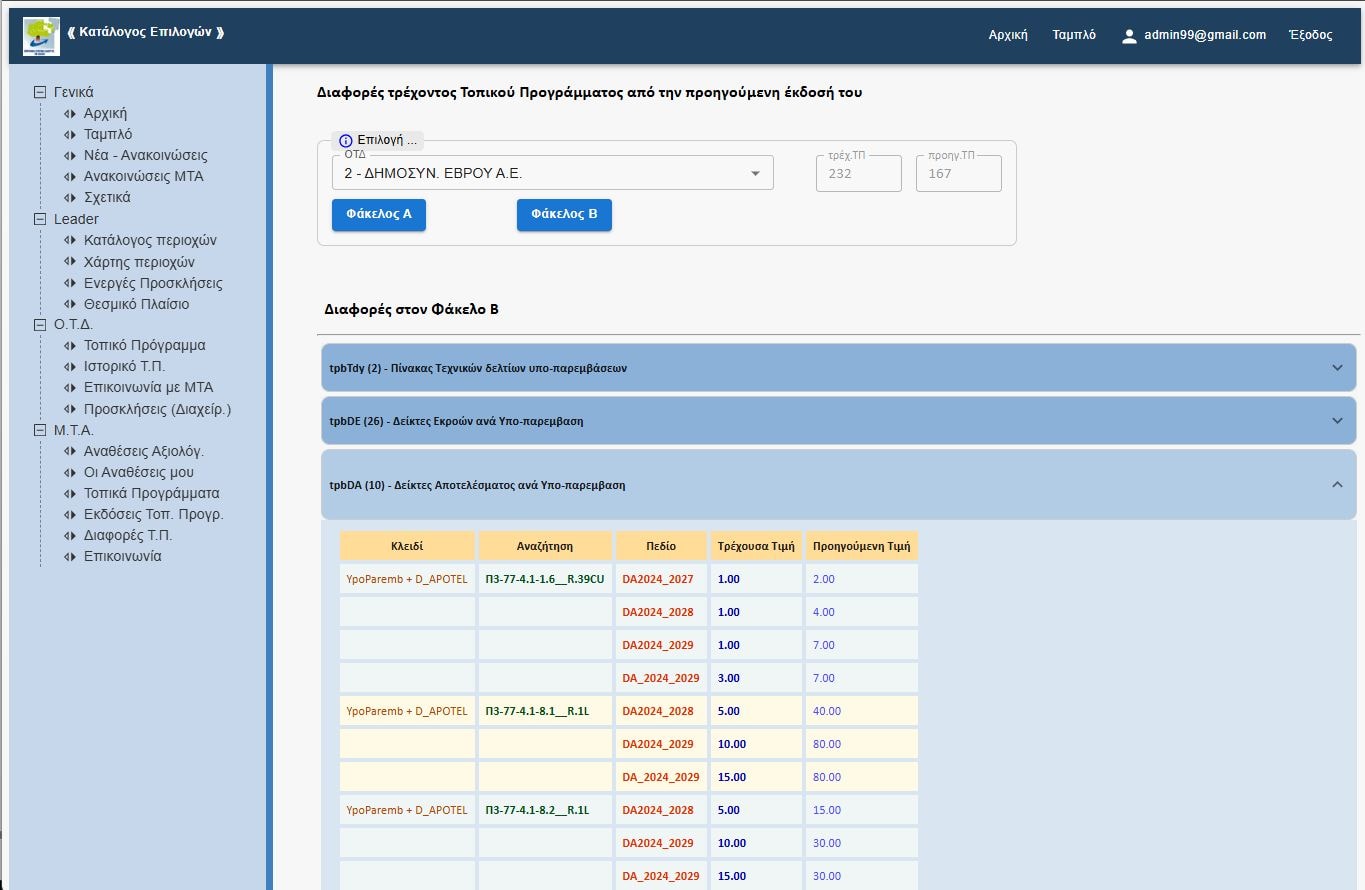Click the τρέχ.ΤΠ field showing 232

858,174
